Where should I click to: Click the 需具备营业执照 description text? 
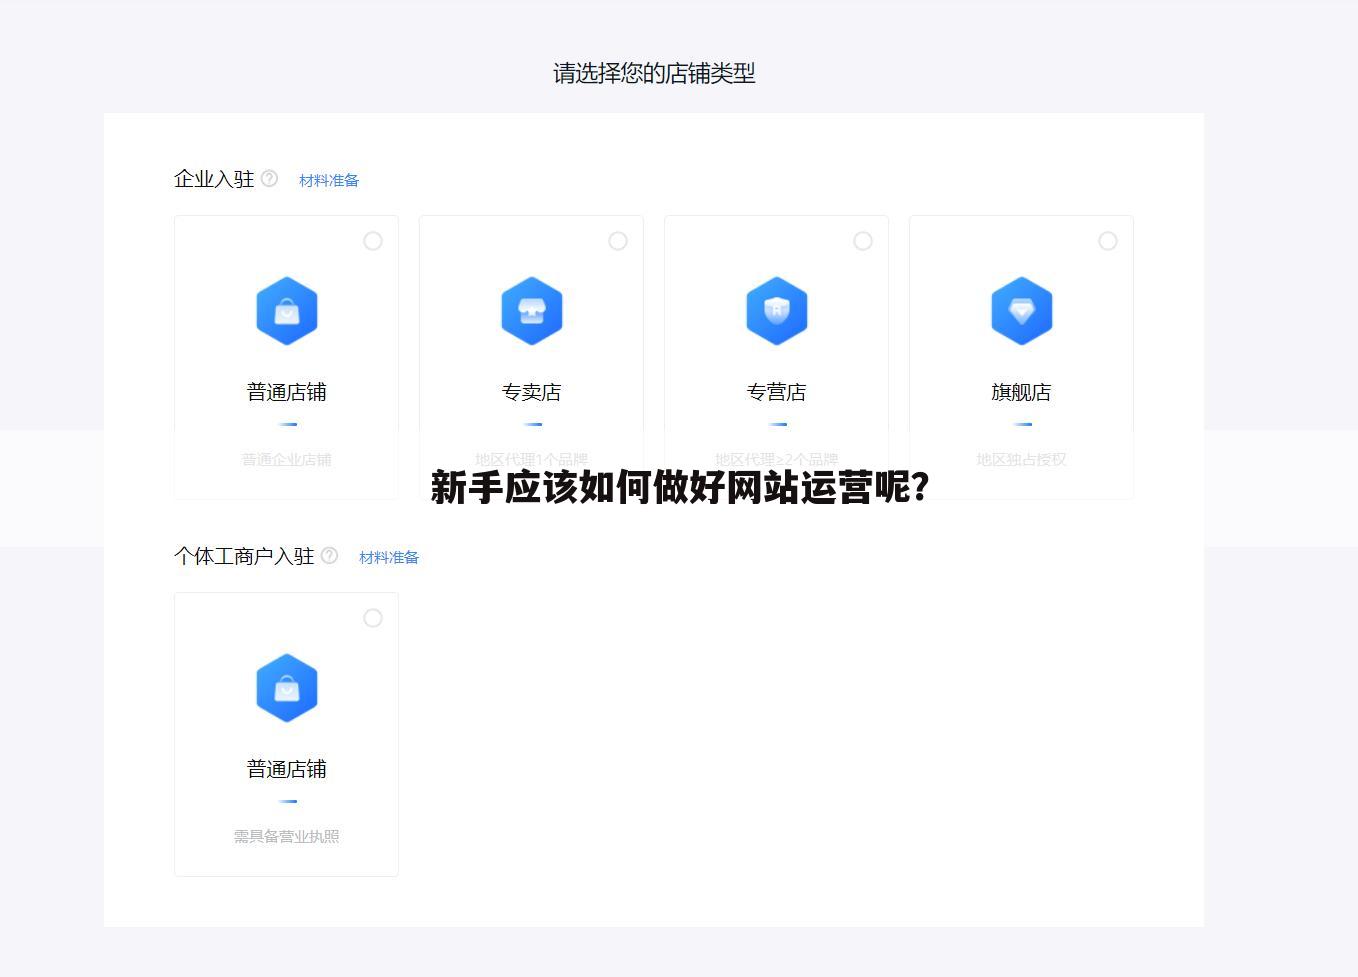point(287,836)
